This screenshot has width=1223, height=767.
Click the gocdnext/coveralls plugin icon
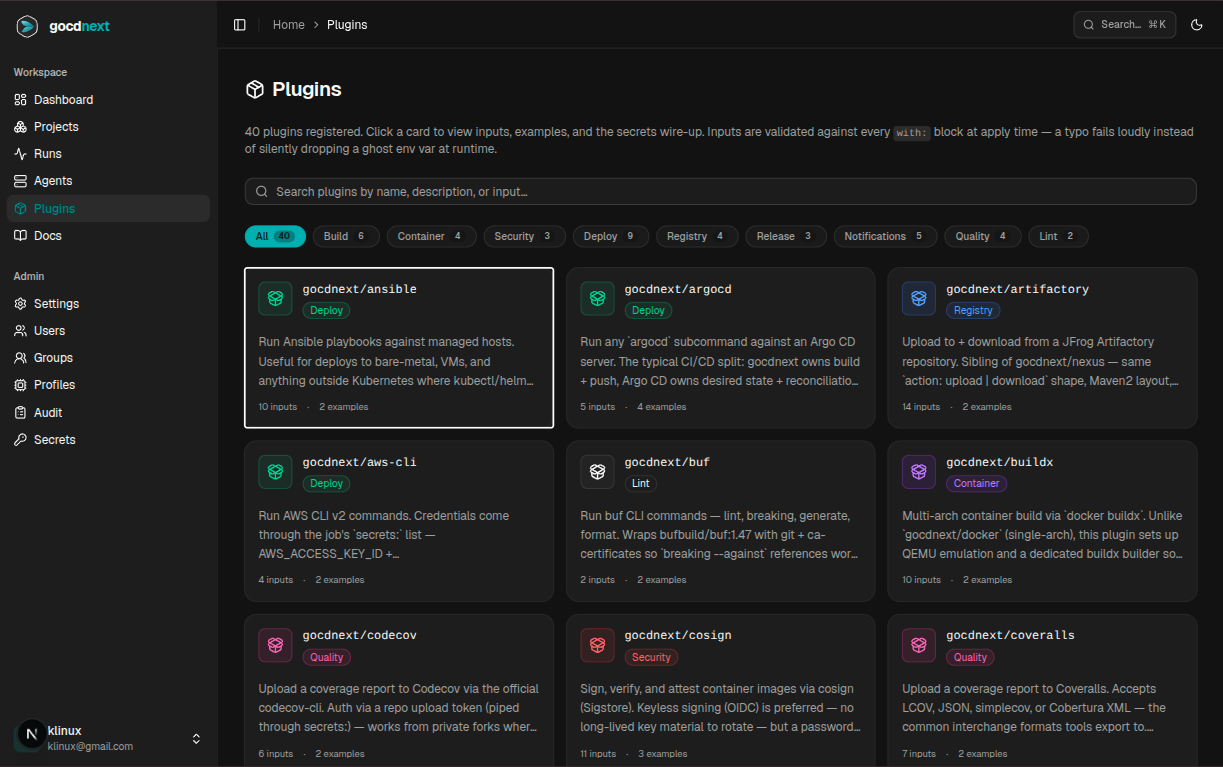tap(919, 645)
